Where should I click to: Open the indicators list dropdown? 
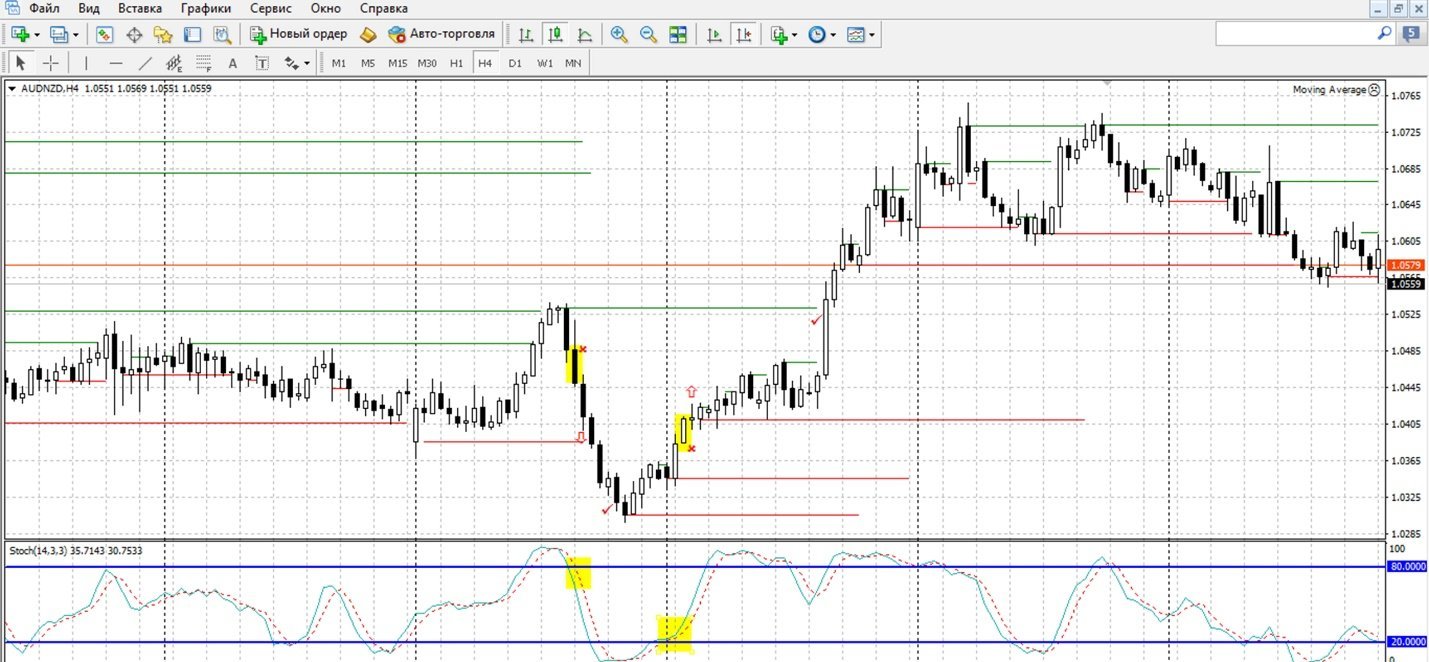tap(783, 34)
